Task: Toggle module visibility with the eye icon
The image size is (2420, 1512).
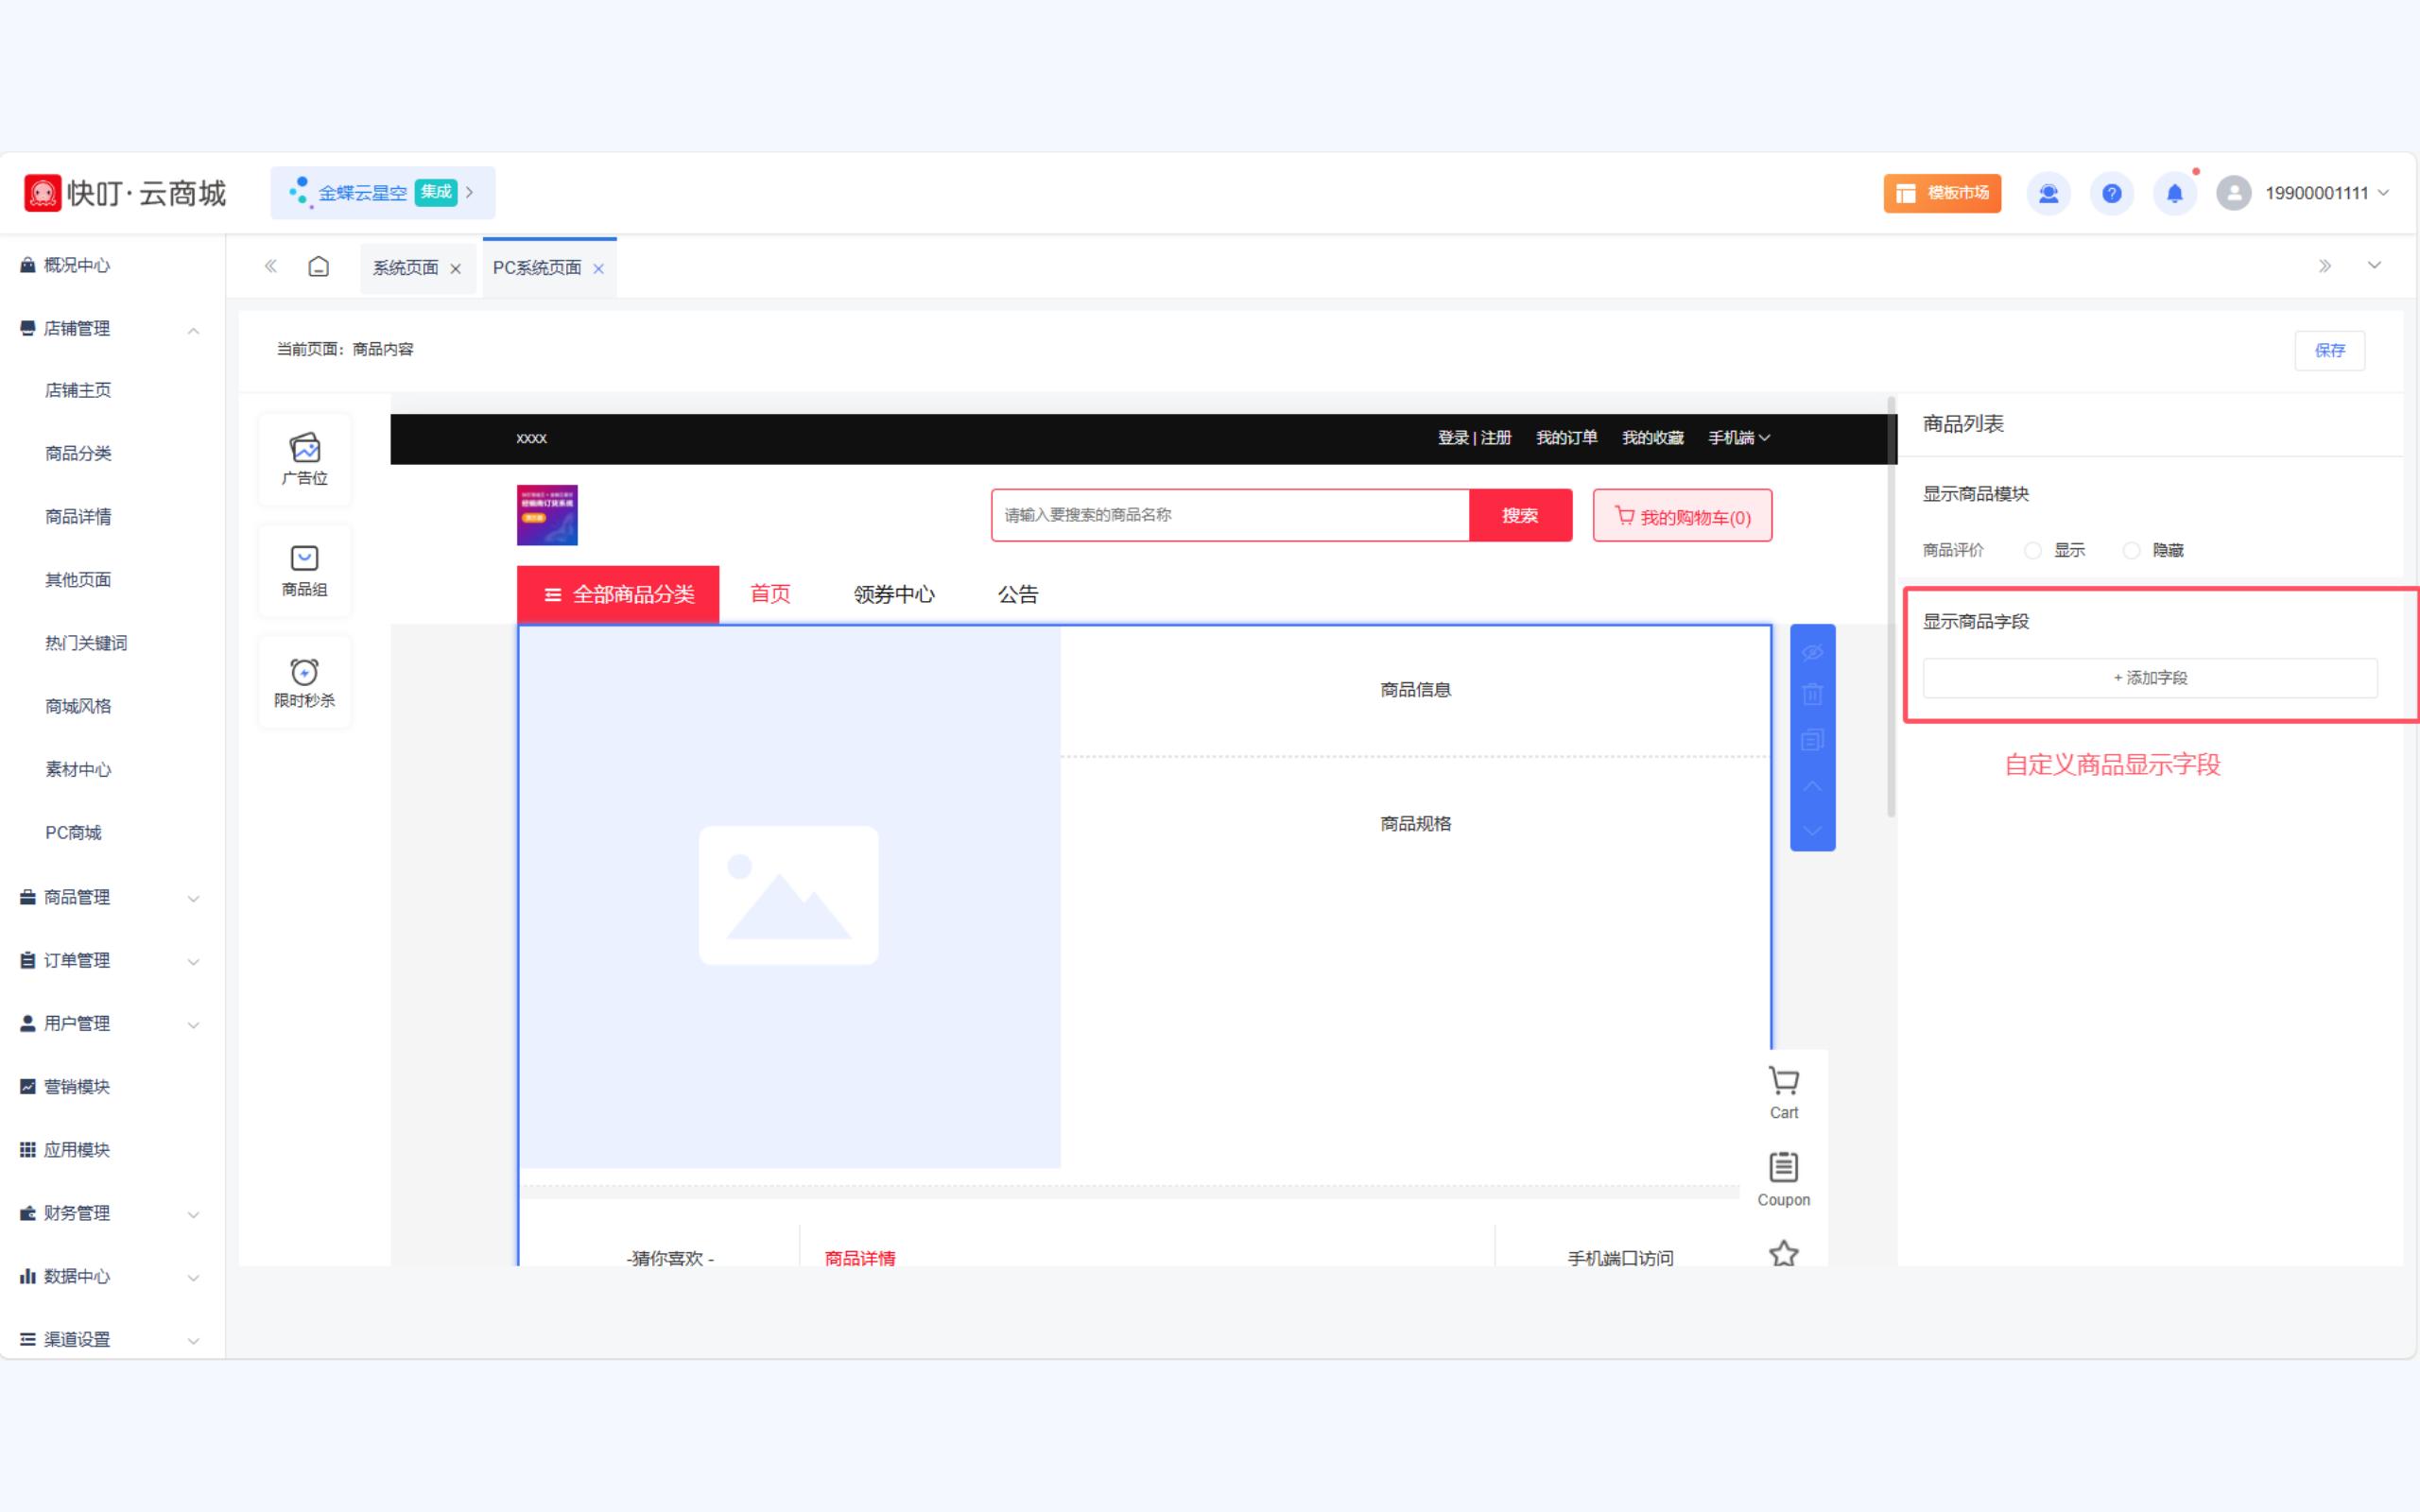Action: point(1812,653)
